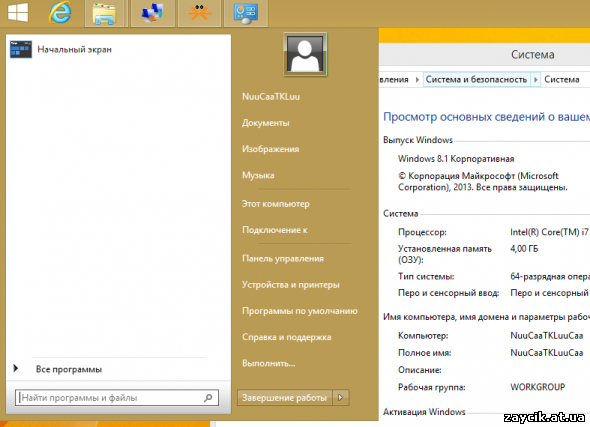Focus the Найти программы и файлы field
The width and height of the screenshot is (590, 427).
[x=117, y=398]
